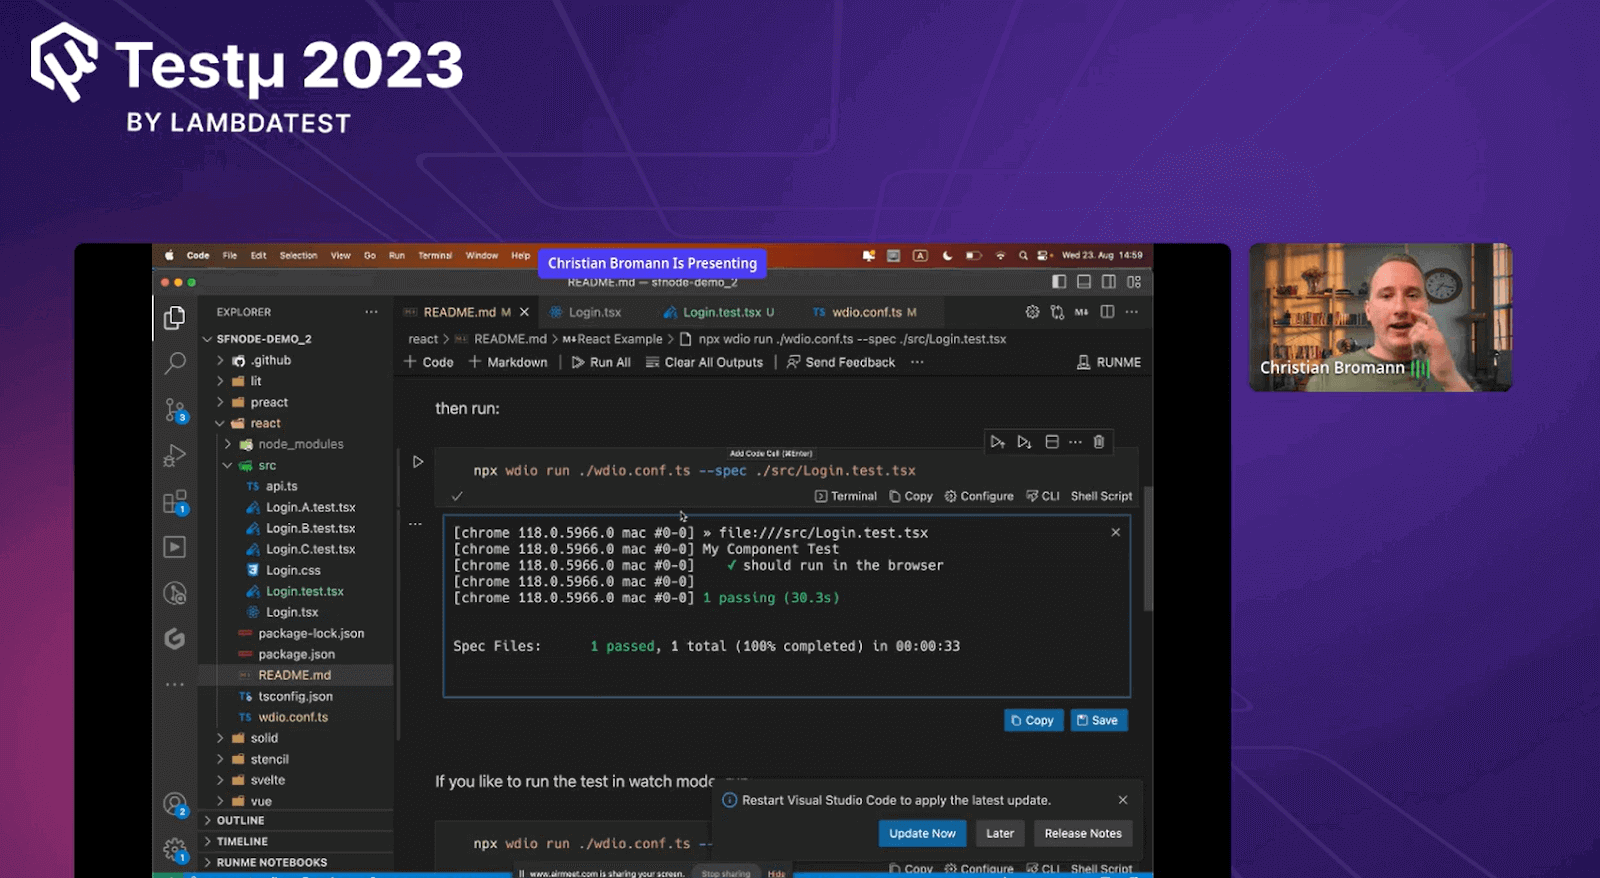Click Clear All Outputs

click(704, 362)
